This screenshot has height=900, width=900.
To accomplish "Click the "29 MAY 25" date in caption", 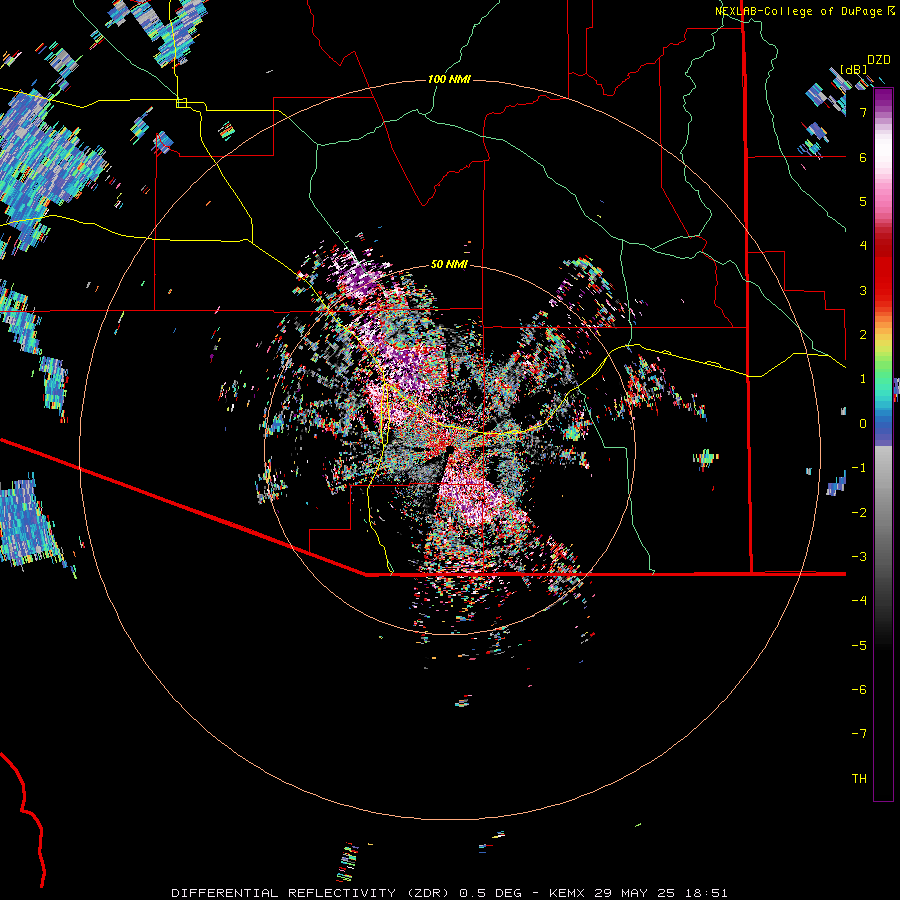I will 636,893.
